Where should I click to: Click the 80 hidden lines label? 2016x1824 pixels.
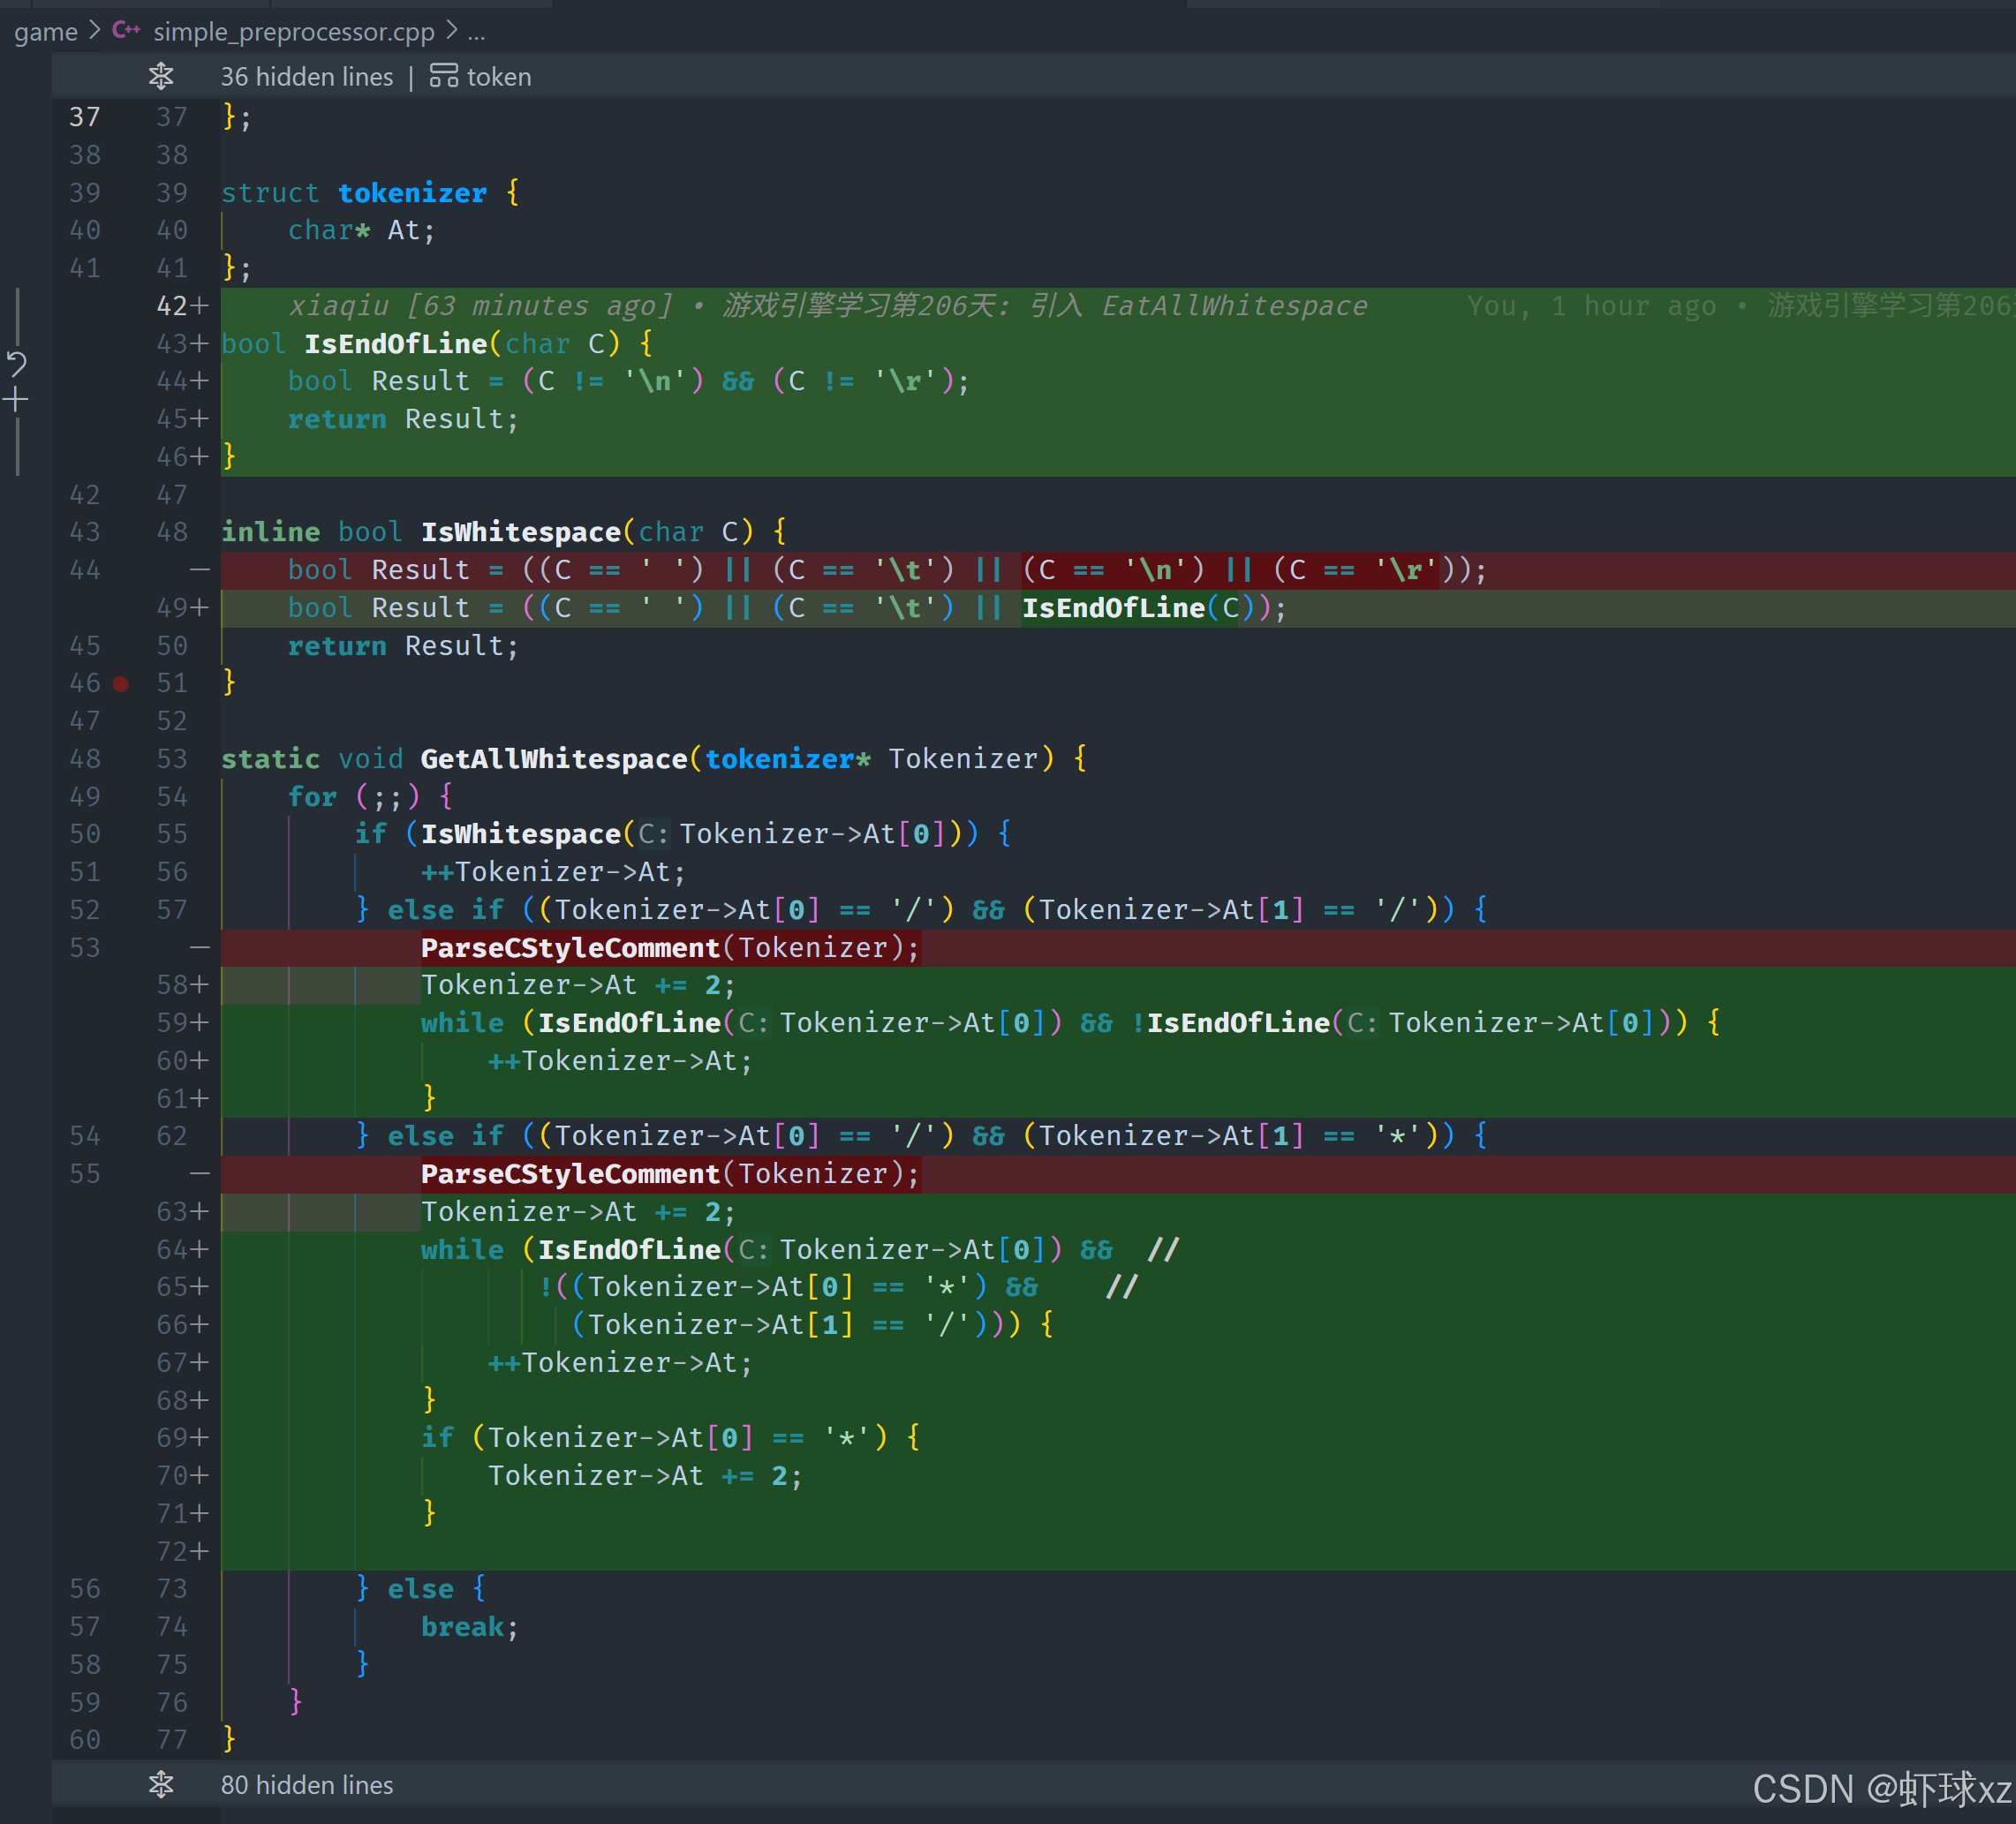click(306, 1785)
